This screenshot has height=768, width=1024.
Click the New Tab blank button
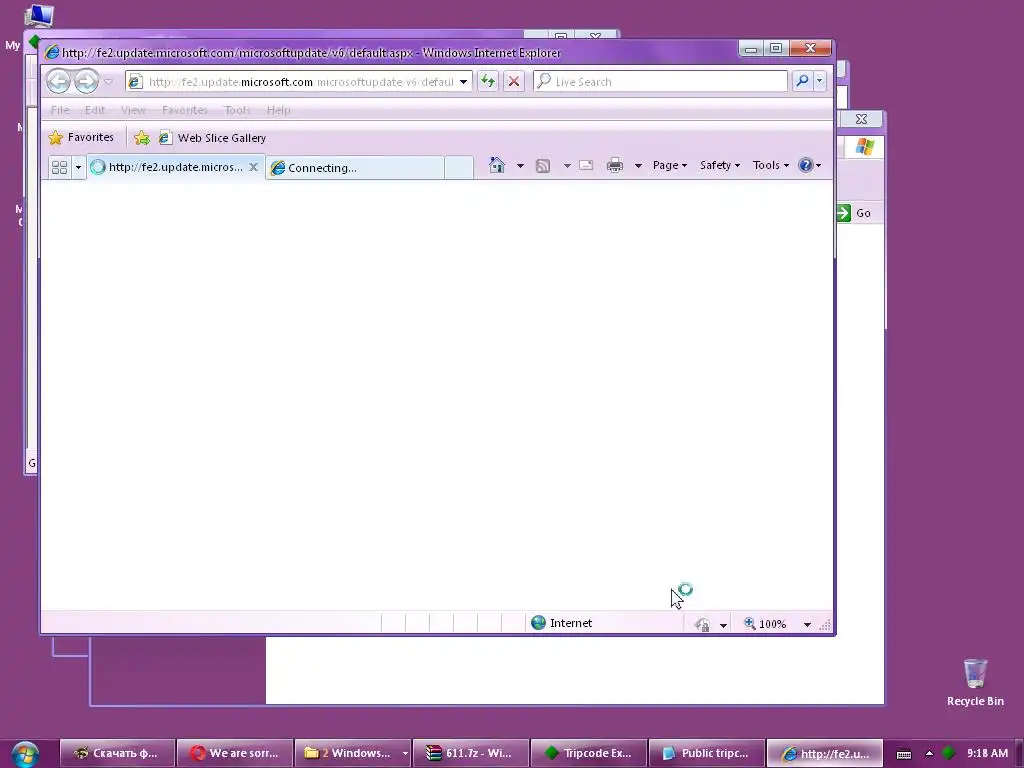(458, 168)
